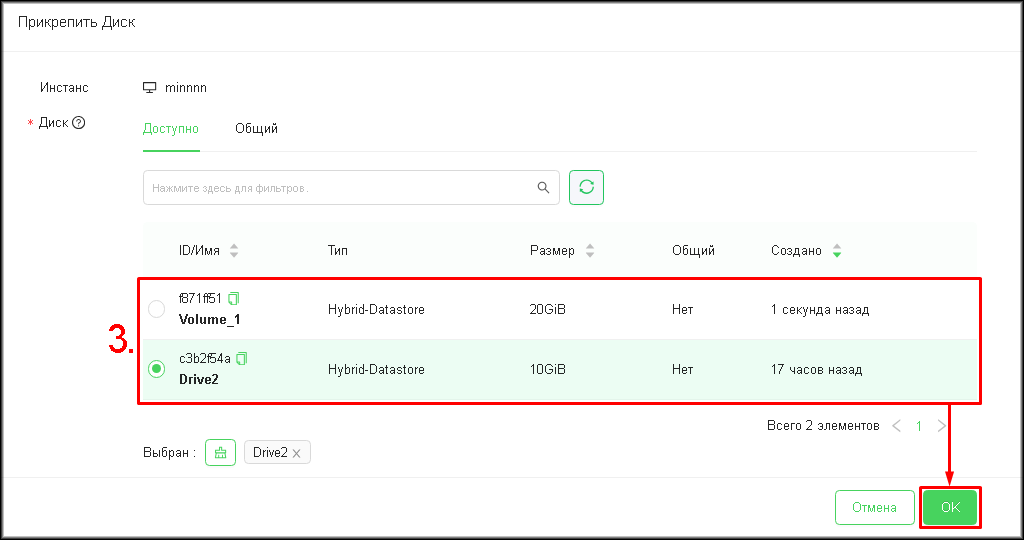Sort by ID/Имя column
This screenshot has height=540, width=1024.
tap(234, 251)
